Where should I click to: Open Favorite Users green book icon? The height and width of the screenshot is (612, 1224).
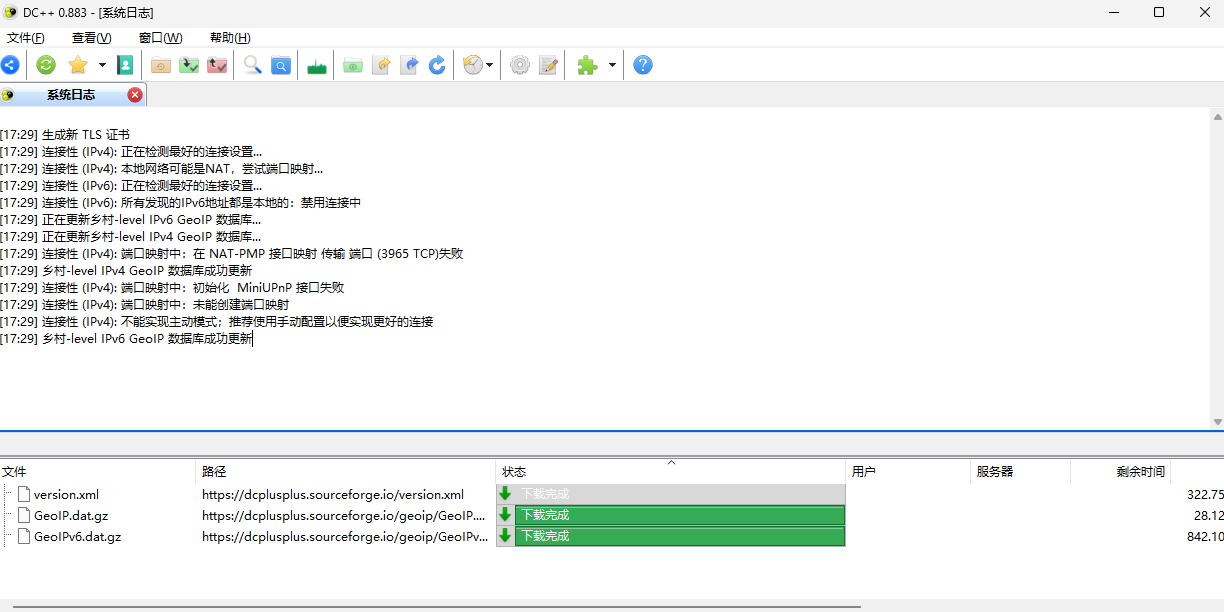pos(125,65)
